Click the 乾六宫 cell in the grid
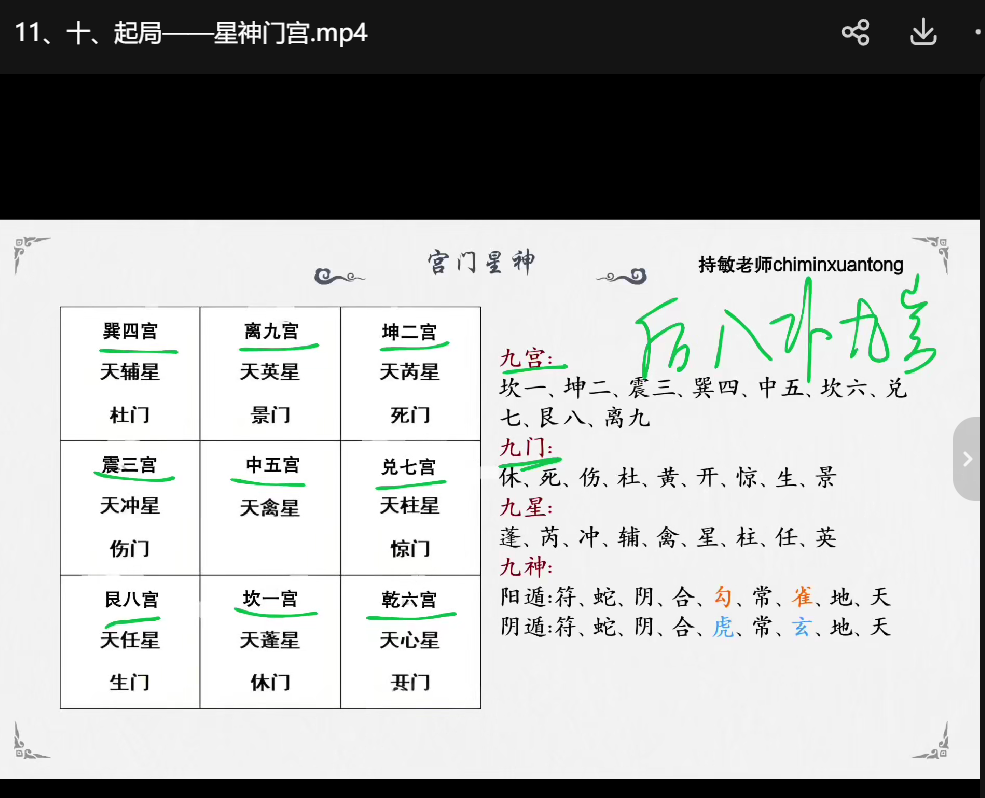The height and width of the screenshot is (798, 985). 410,641
